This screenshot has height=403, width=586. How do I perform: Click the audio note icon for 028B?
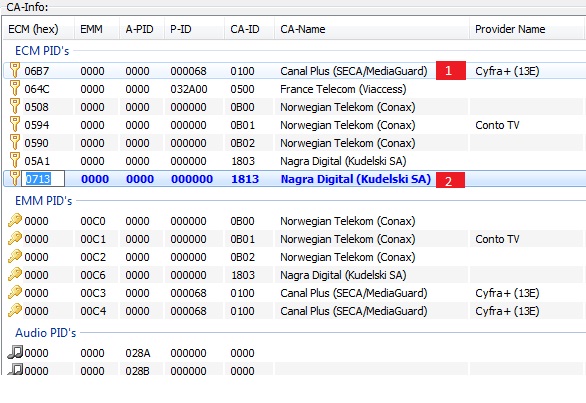[x=15, y=370]
